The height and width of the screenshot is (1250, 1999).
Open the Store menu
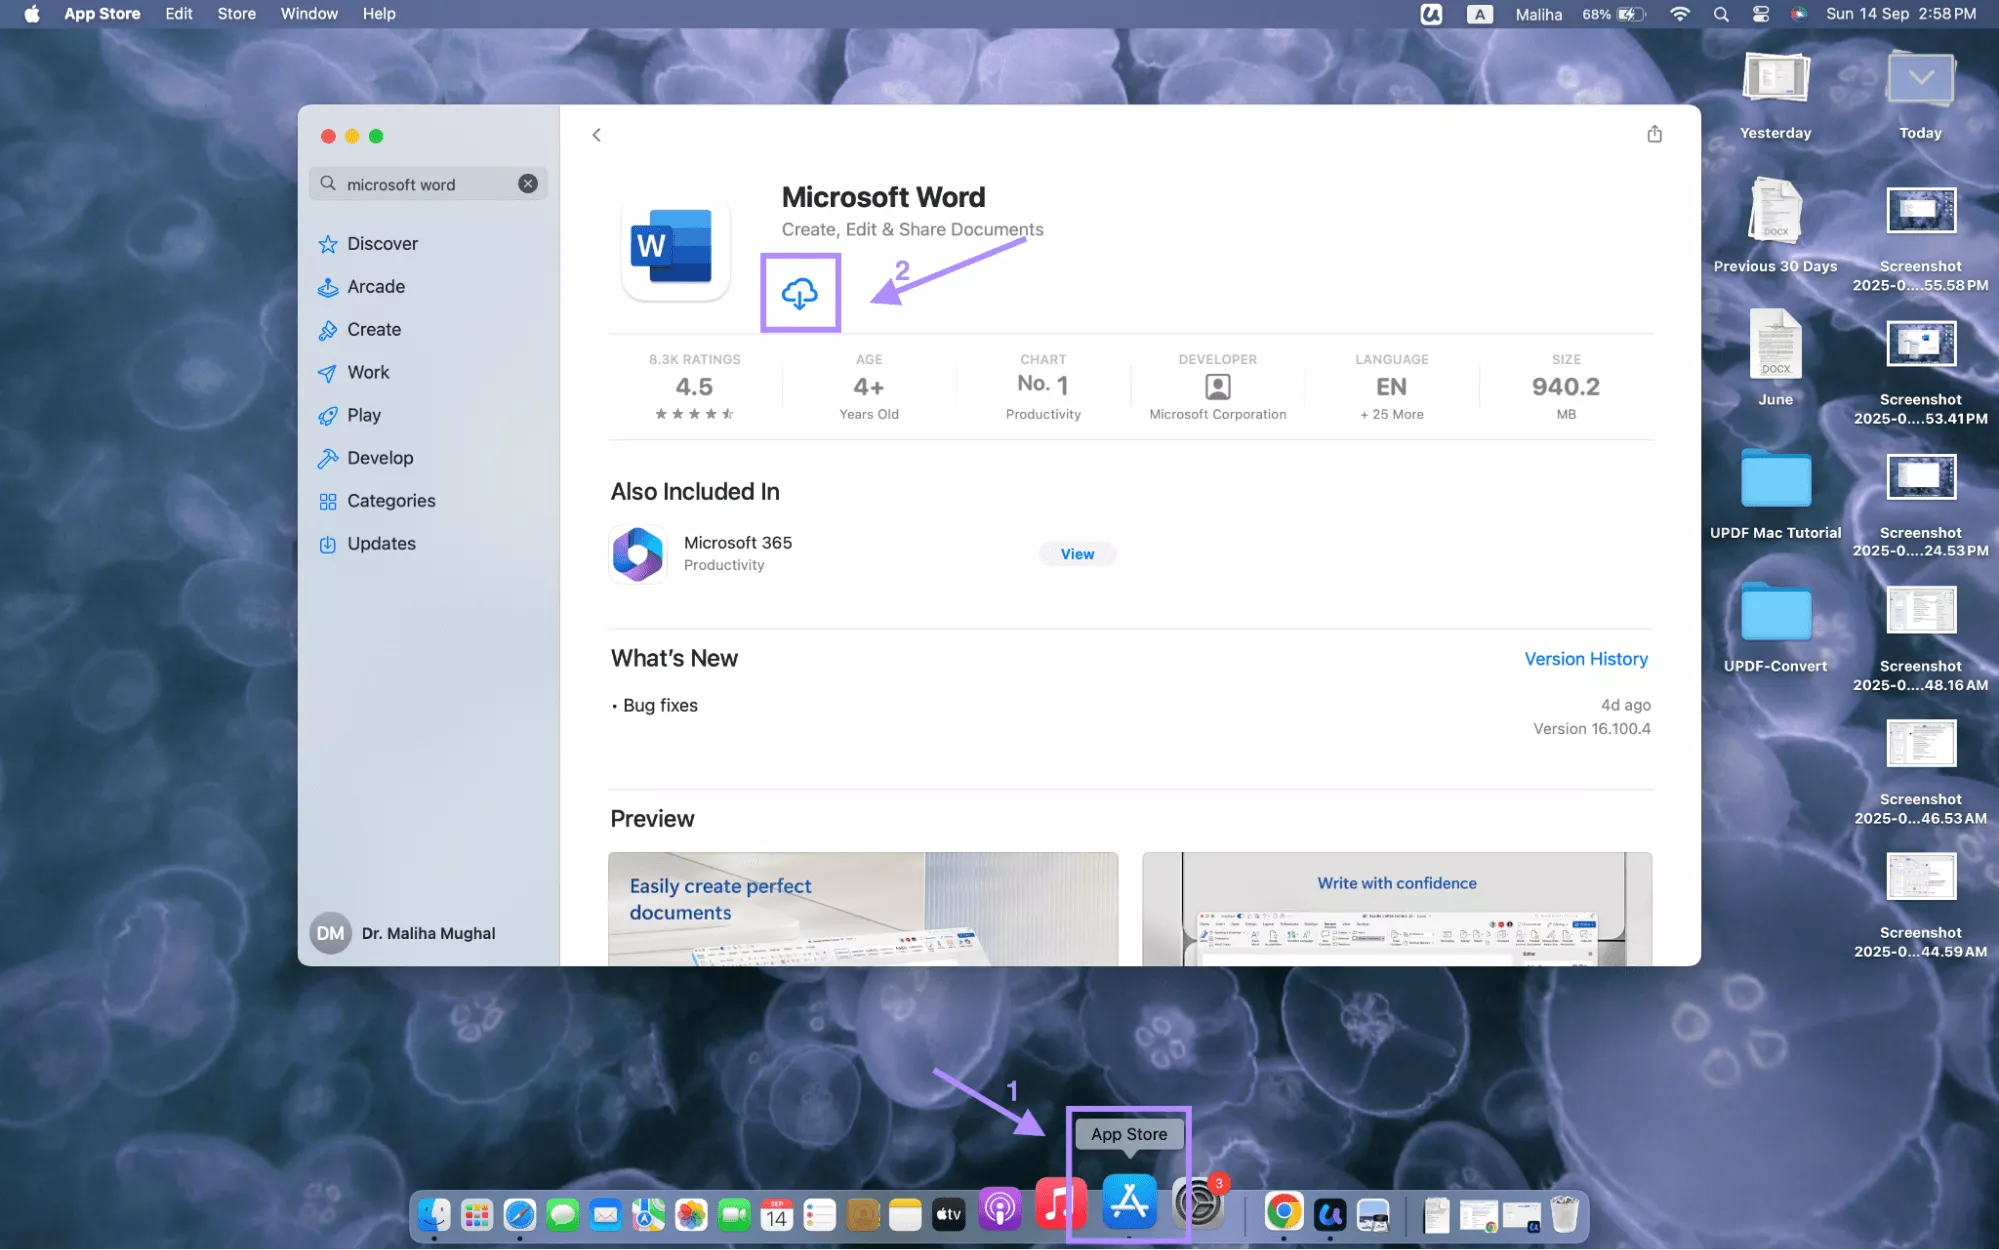(x=237, y=14)
